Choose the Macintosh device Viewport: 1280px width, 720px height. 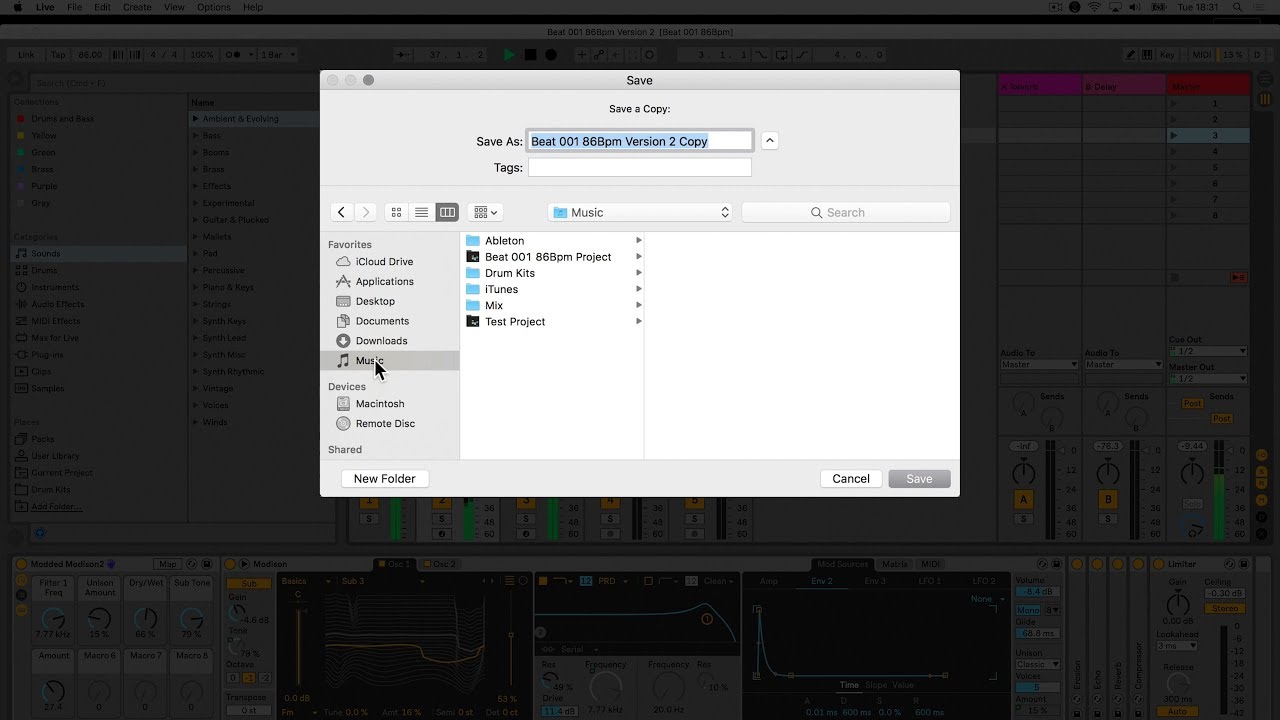(x=389, y=404)
